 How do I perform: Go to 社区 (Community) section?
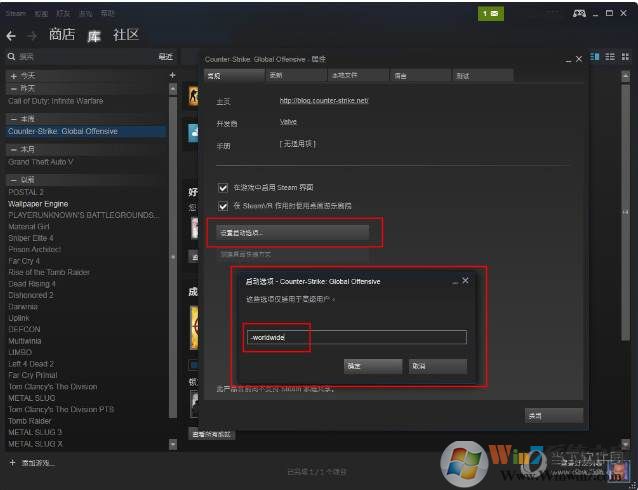pos(126,35)
